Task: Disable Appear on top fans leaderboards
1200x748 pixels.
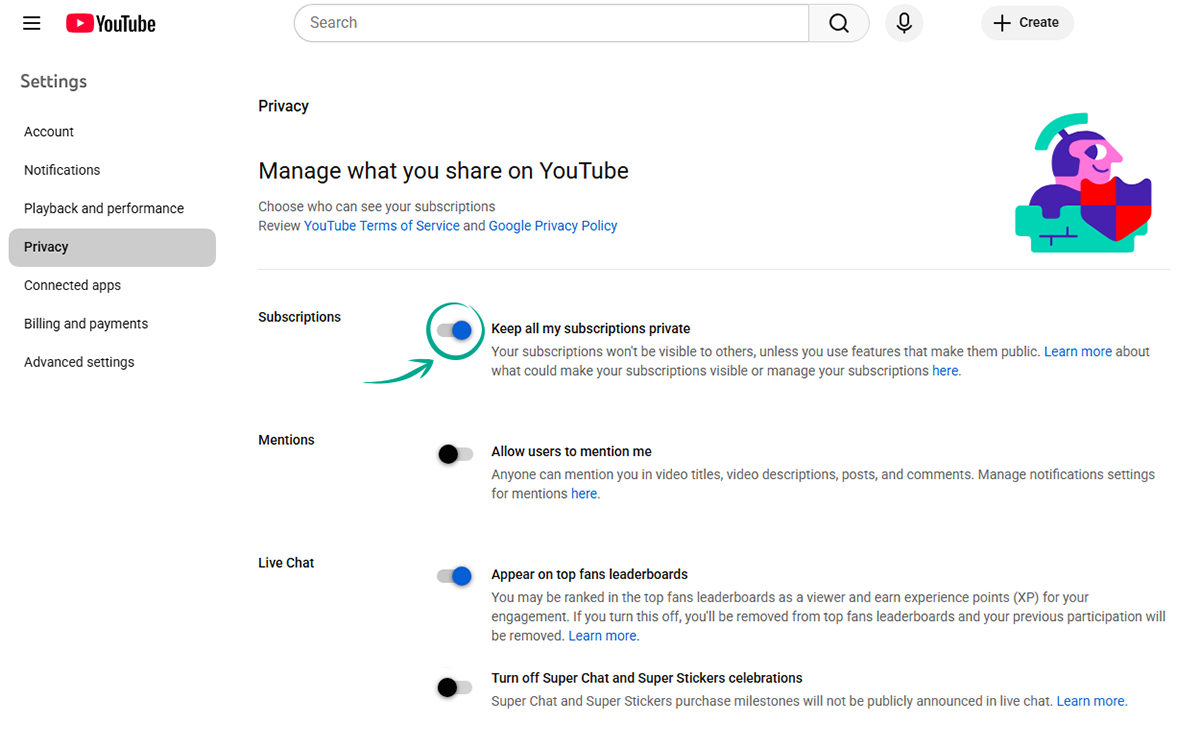Action: pos(455,576)
